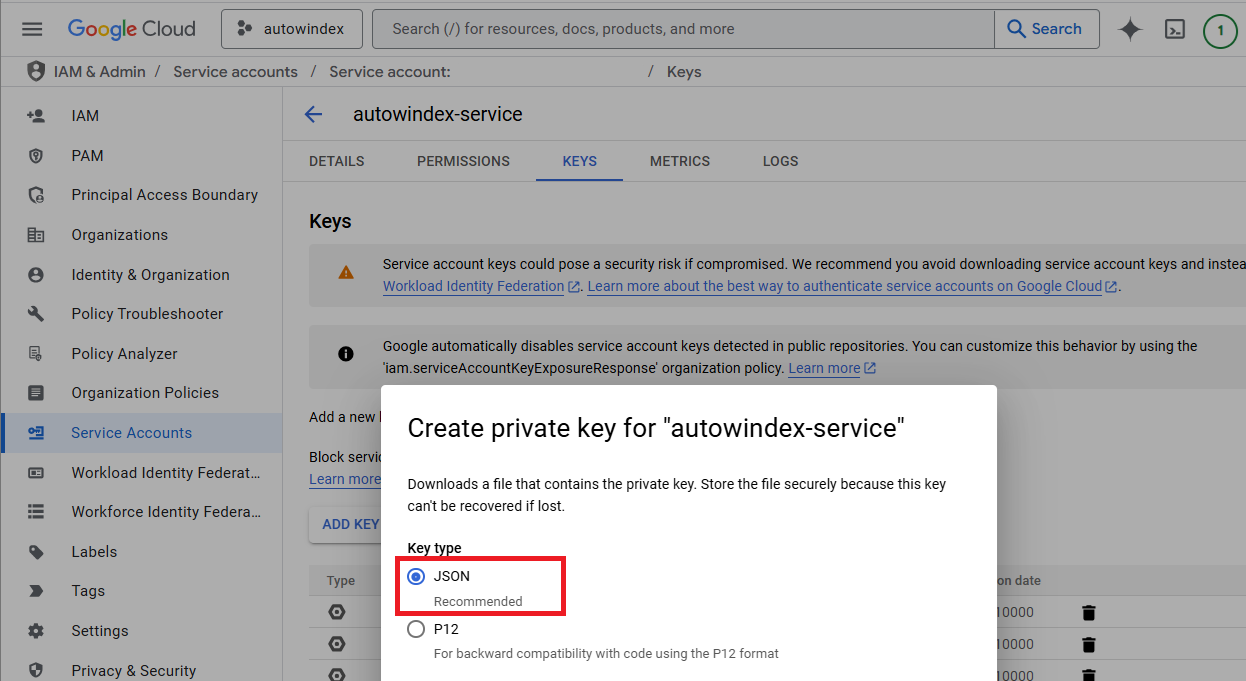Click the Keys breadcrumb text
Viewport: 1246px width, 681px height.
coord(684,72)
